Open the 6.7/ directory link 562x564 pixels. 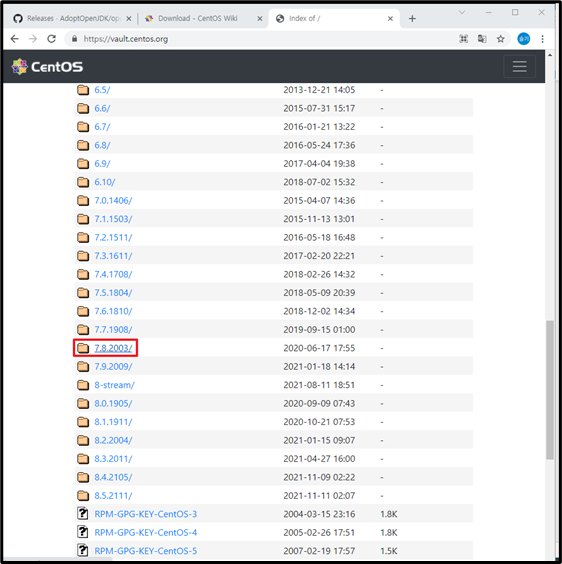(x=102, y=127)
